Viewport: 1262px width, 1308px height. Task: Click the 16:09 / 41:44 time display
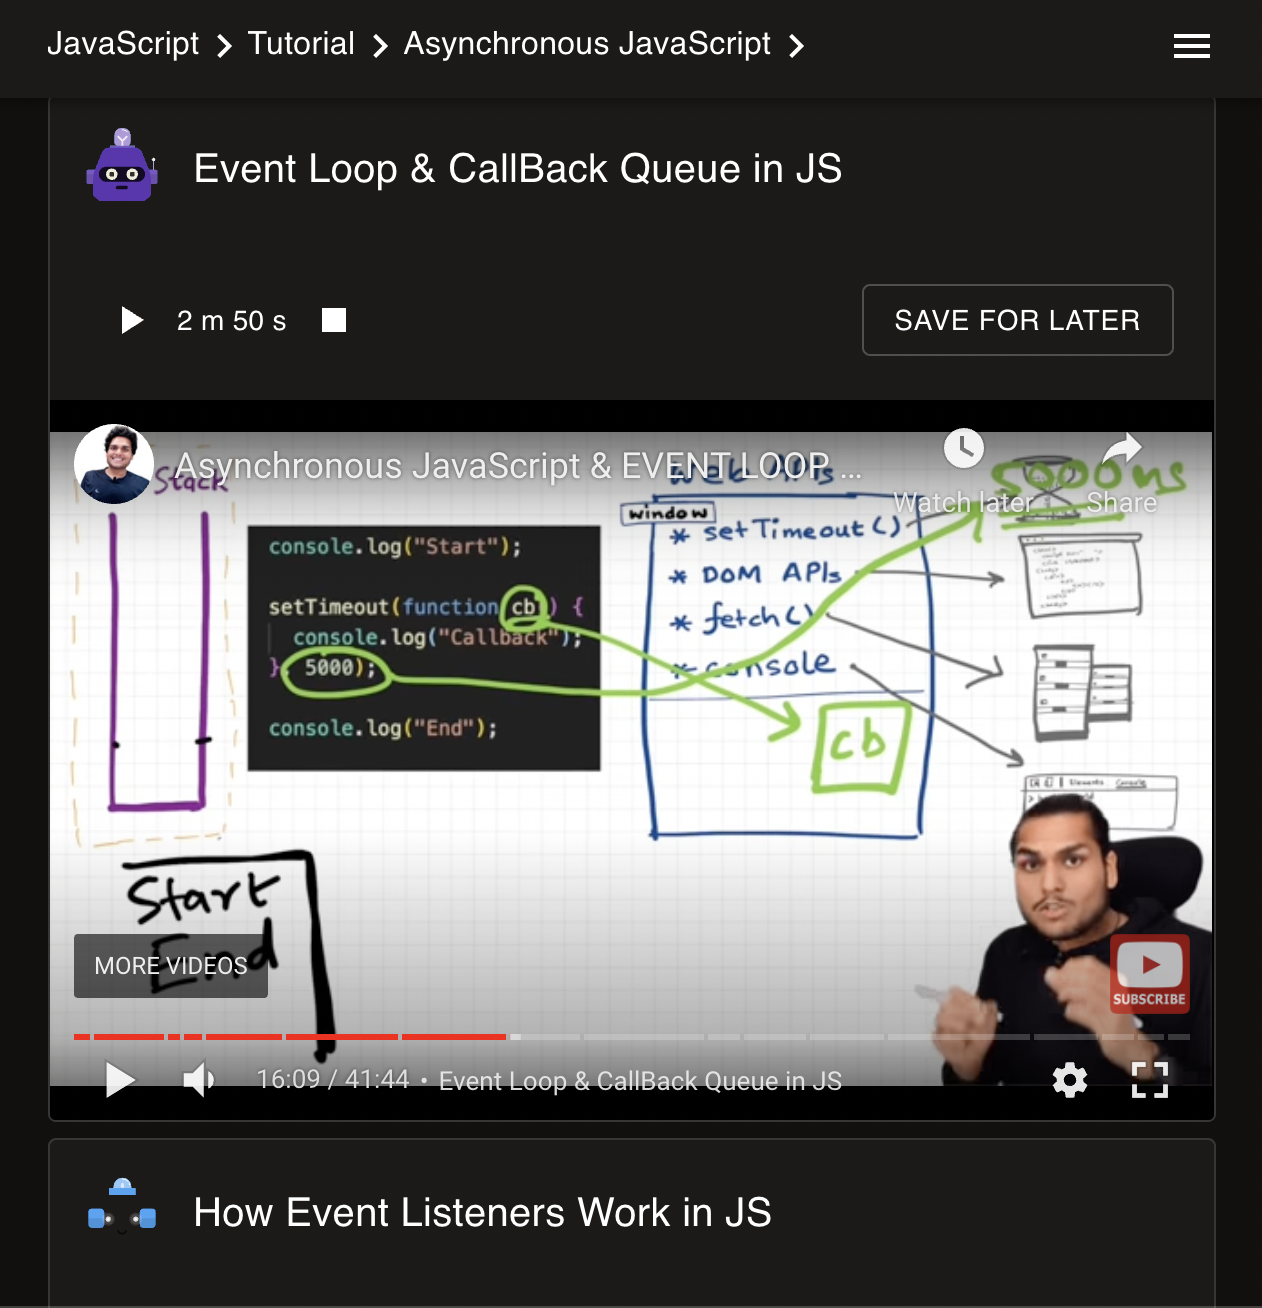[333, 1080]
